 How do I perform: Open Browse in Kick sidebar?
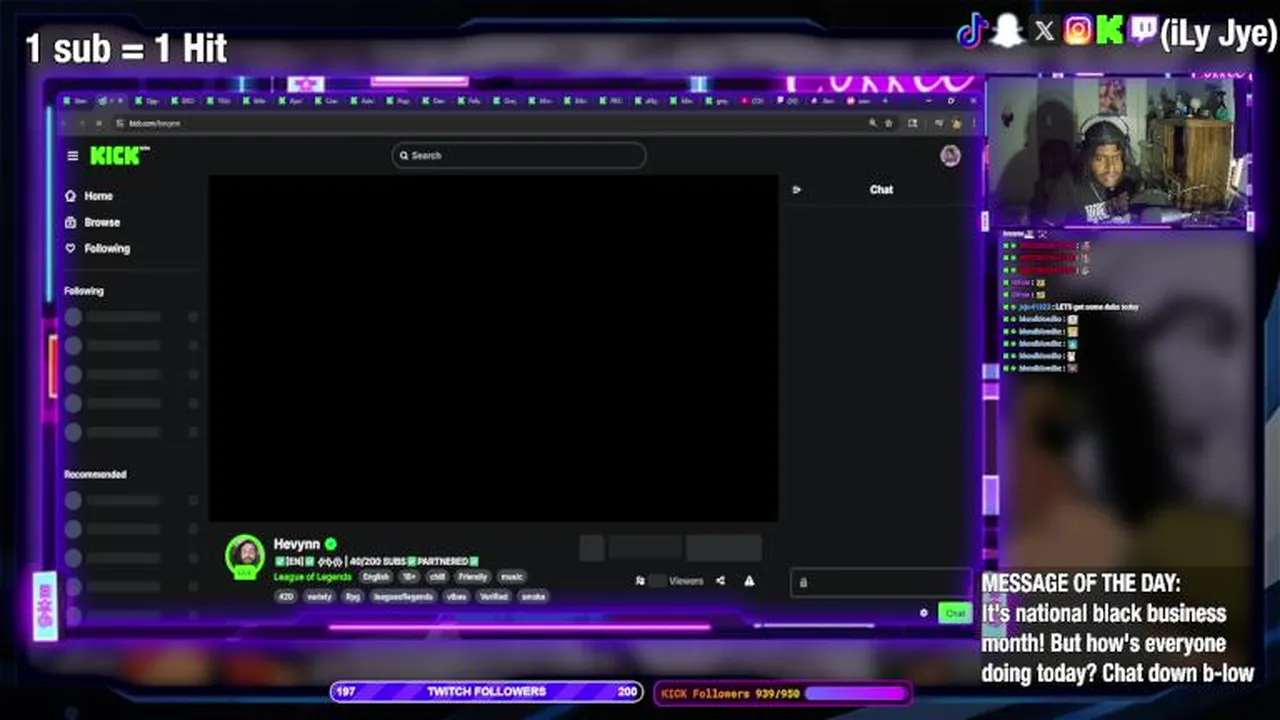click(102, 222)
